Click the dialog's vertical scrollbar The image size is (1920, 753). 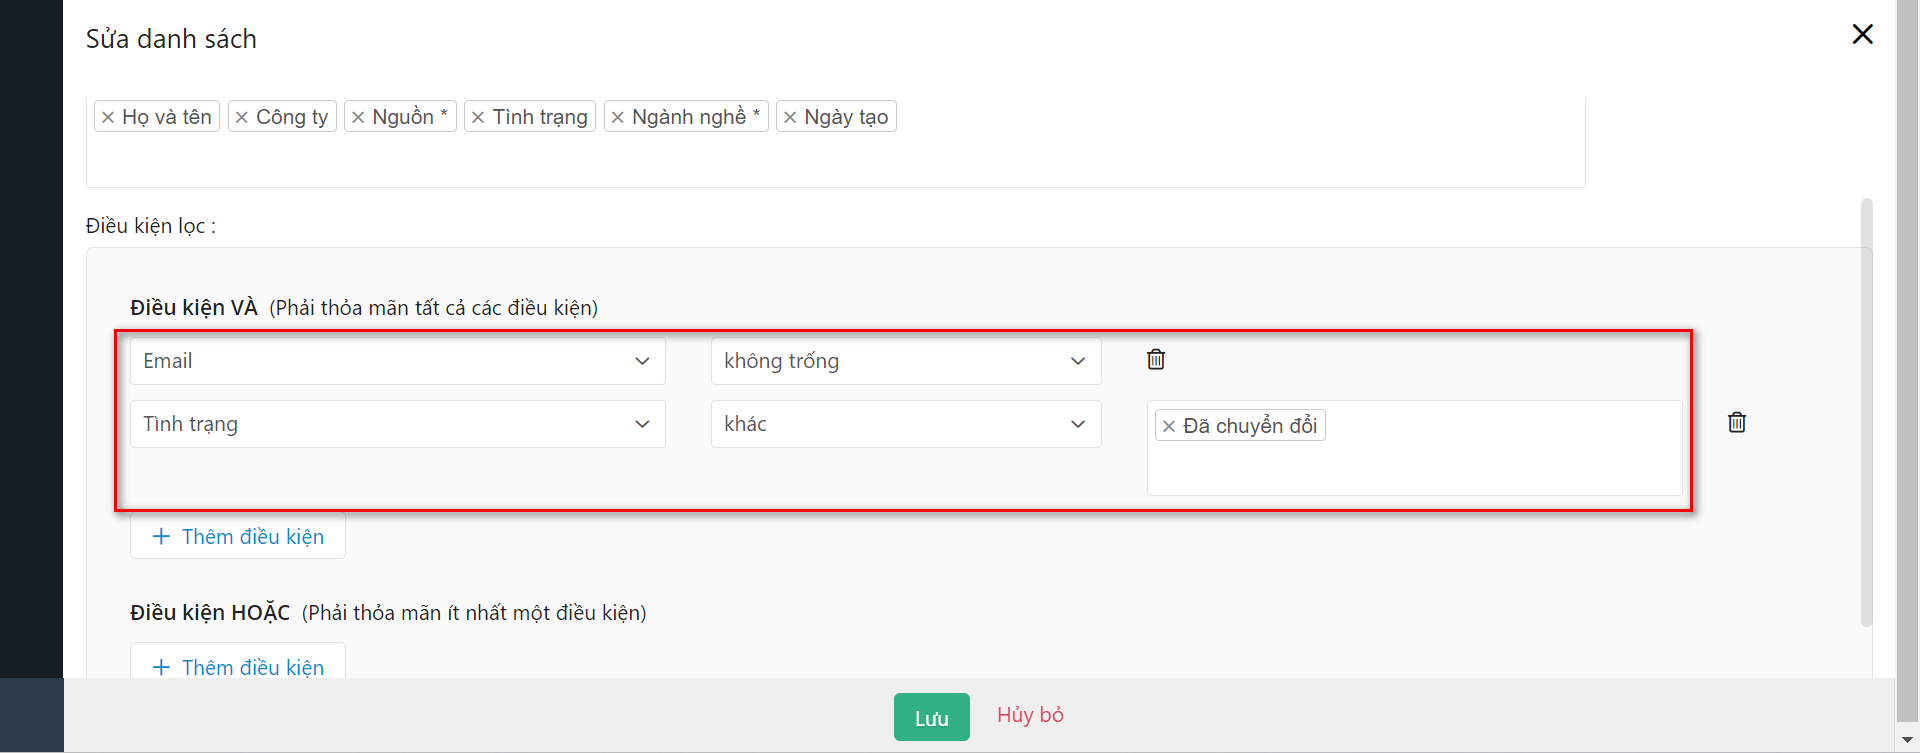pyautogui.click(x=1866, y=412)
